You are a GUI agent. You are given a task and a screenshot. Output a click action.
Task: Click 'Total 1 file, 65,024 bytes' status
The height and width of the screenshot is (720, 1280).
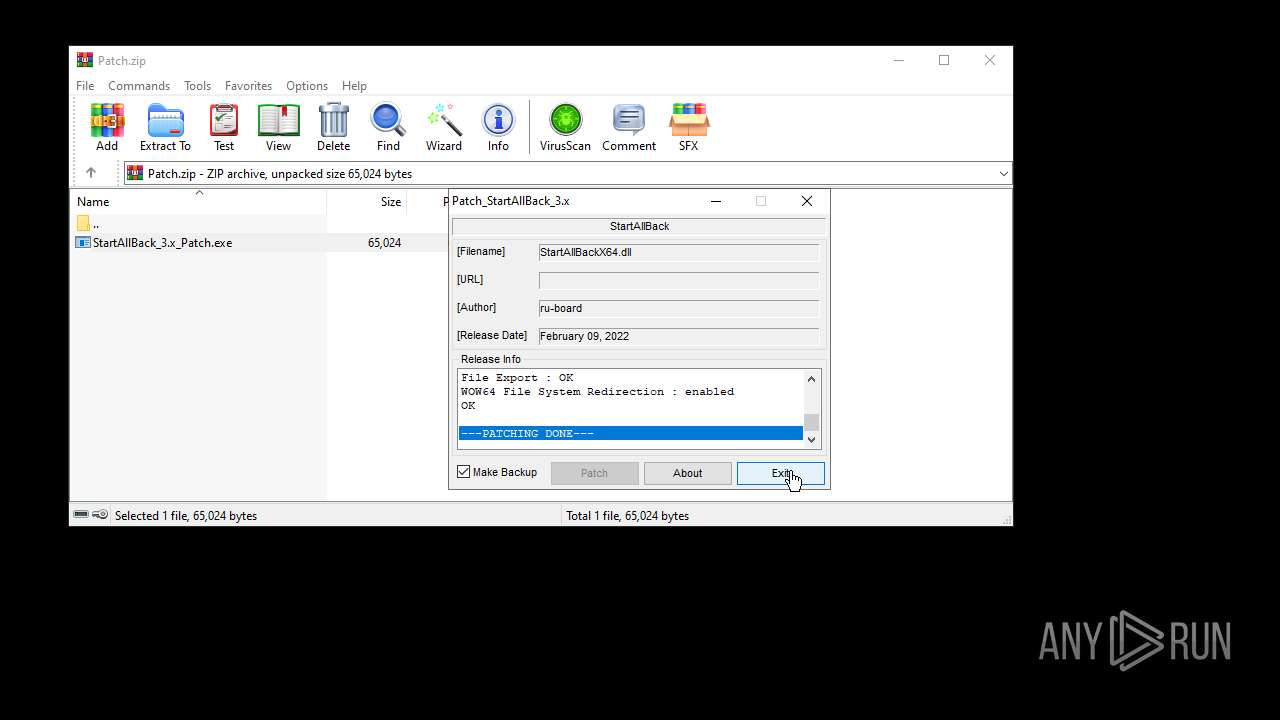click(x=627, y=515)
